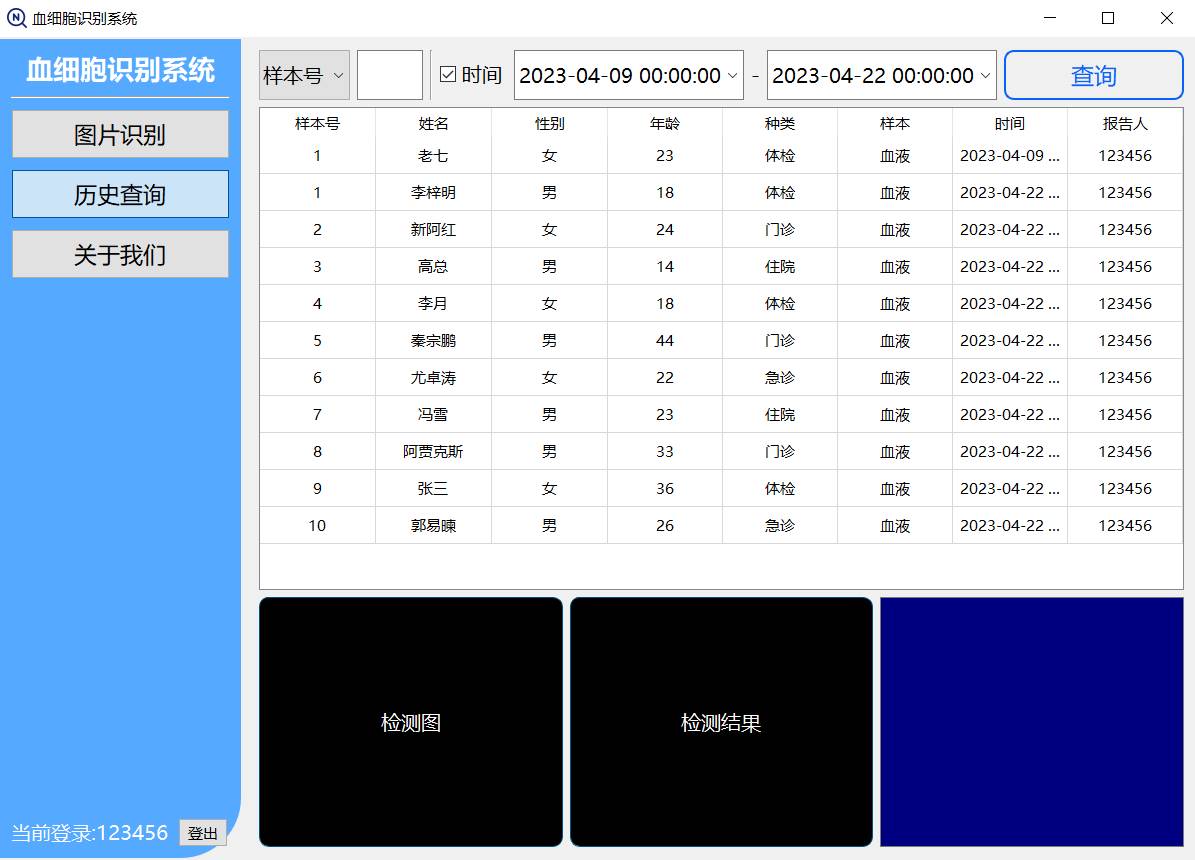Open the 历史查询 page

tap(120, 194)
